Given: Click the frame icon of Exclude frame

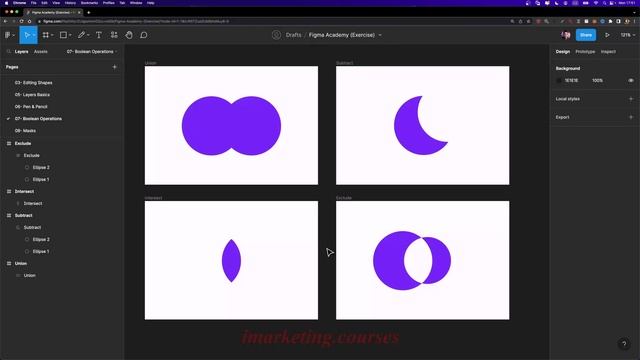Looking at the screenshot, I should [x=9, y=144].
